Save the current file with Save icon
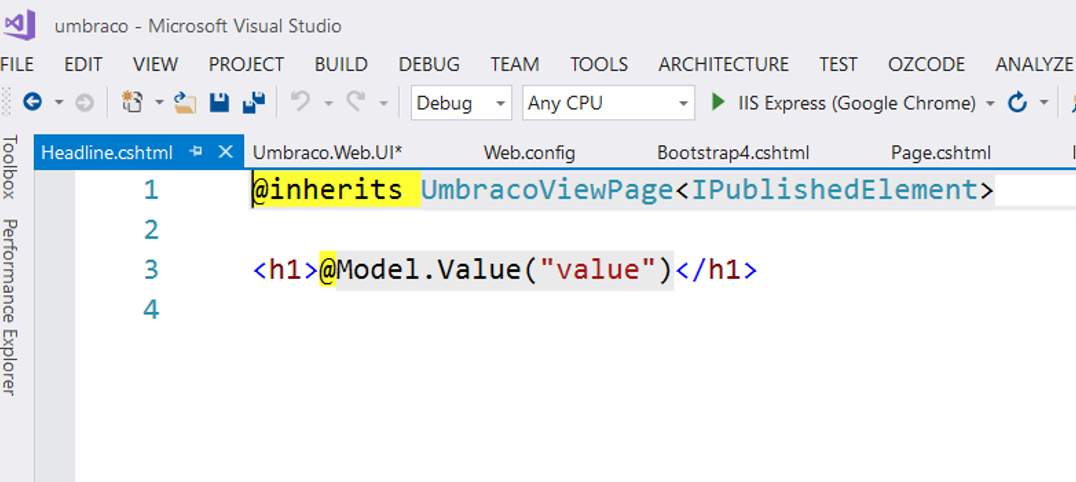This screenshot has height=482, width=1076. [x=219, y=103]
